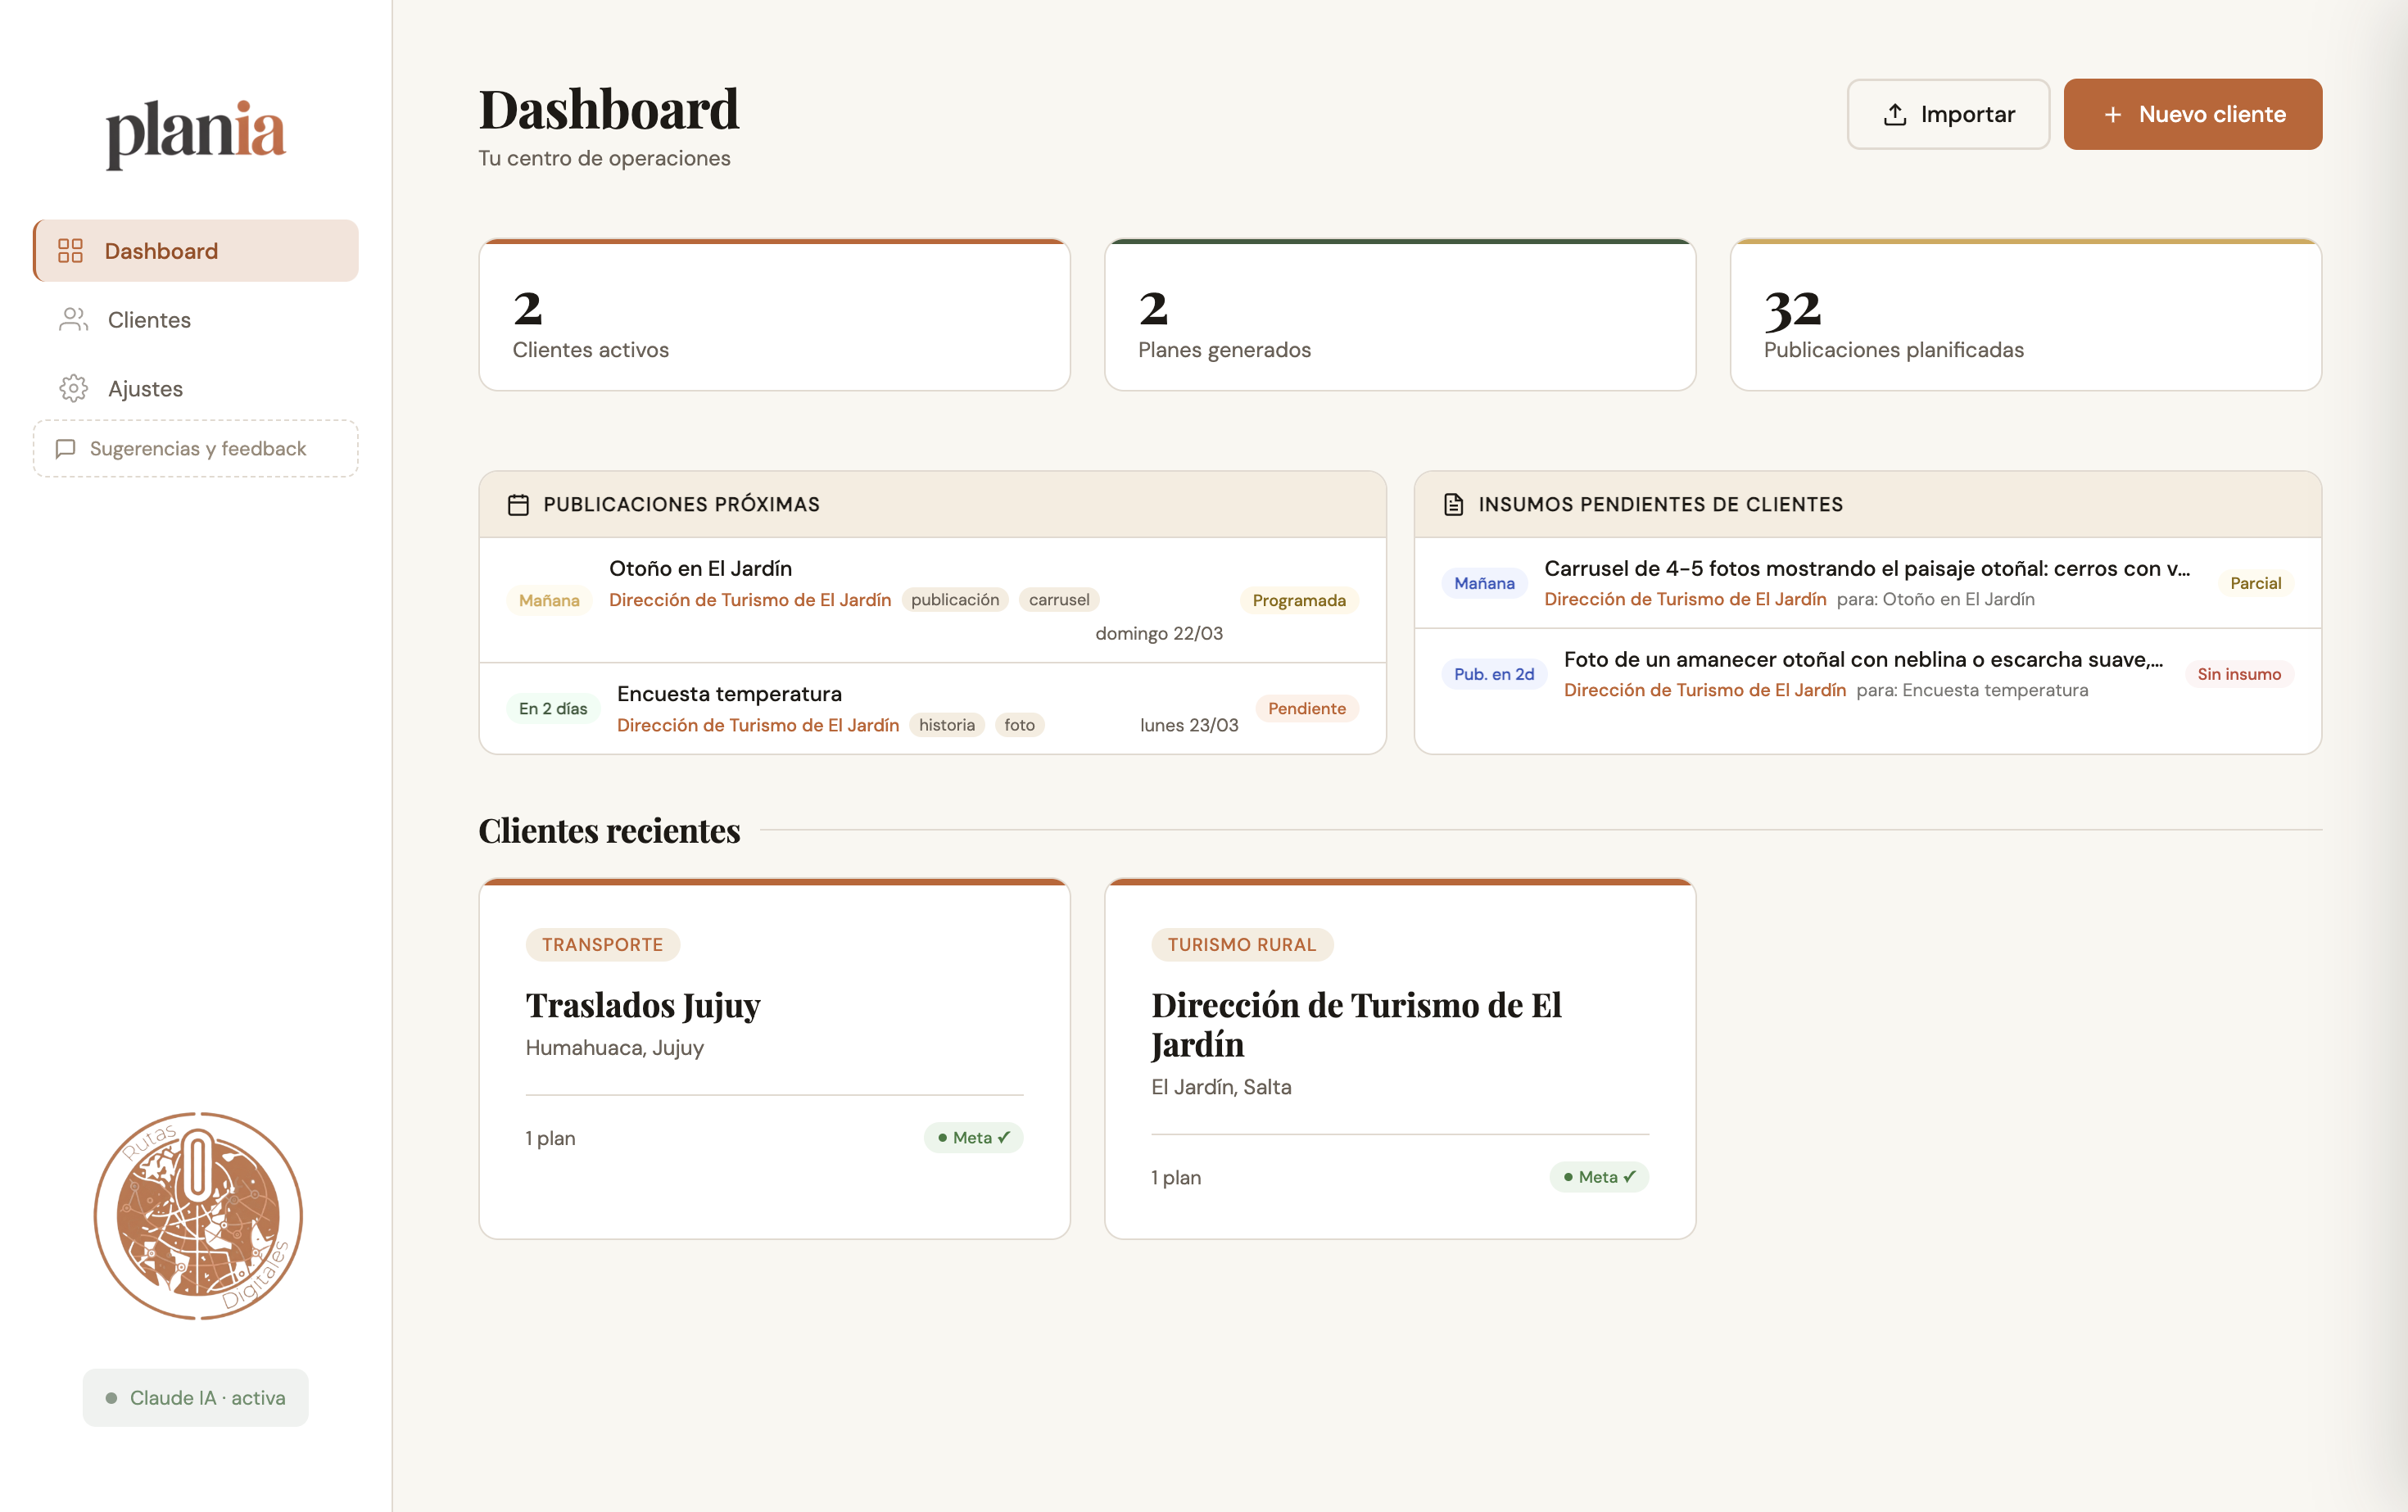
Task: Select Clientes in the sidebar menu
Action: [x=149, y=319]
